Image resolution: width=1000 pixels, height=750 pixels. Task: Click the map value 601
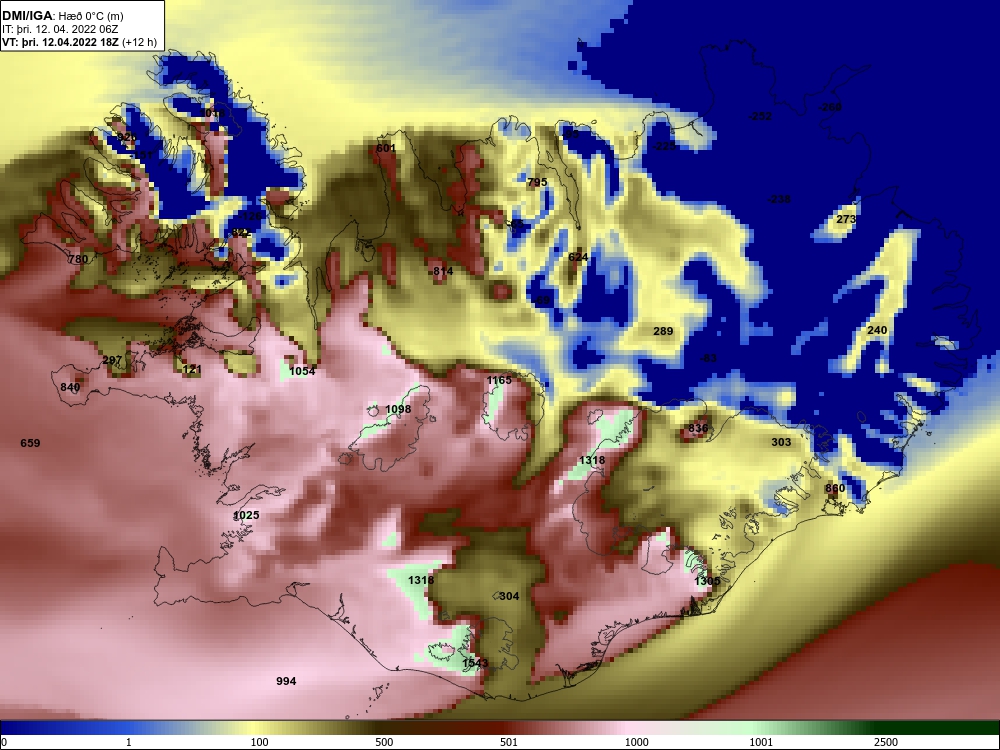386,148
